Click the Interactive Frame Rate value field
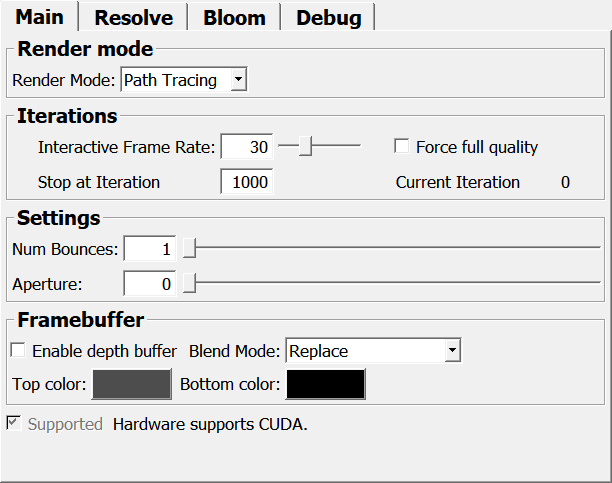 (x=246, y=147)
